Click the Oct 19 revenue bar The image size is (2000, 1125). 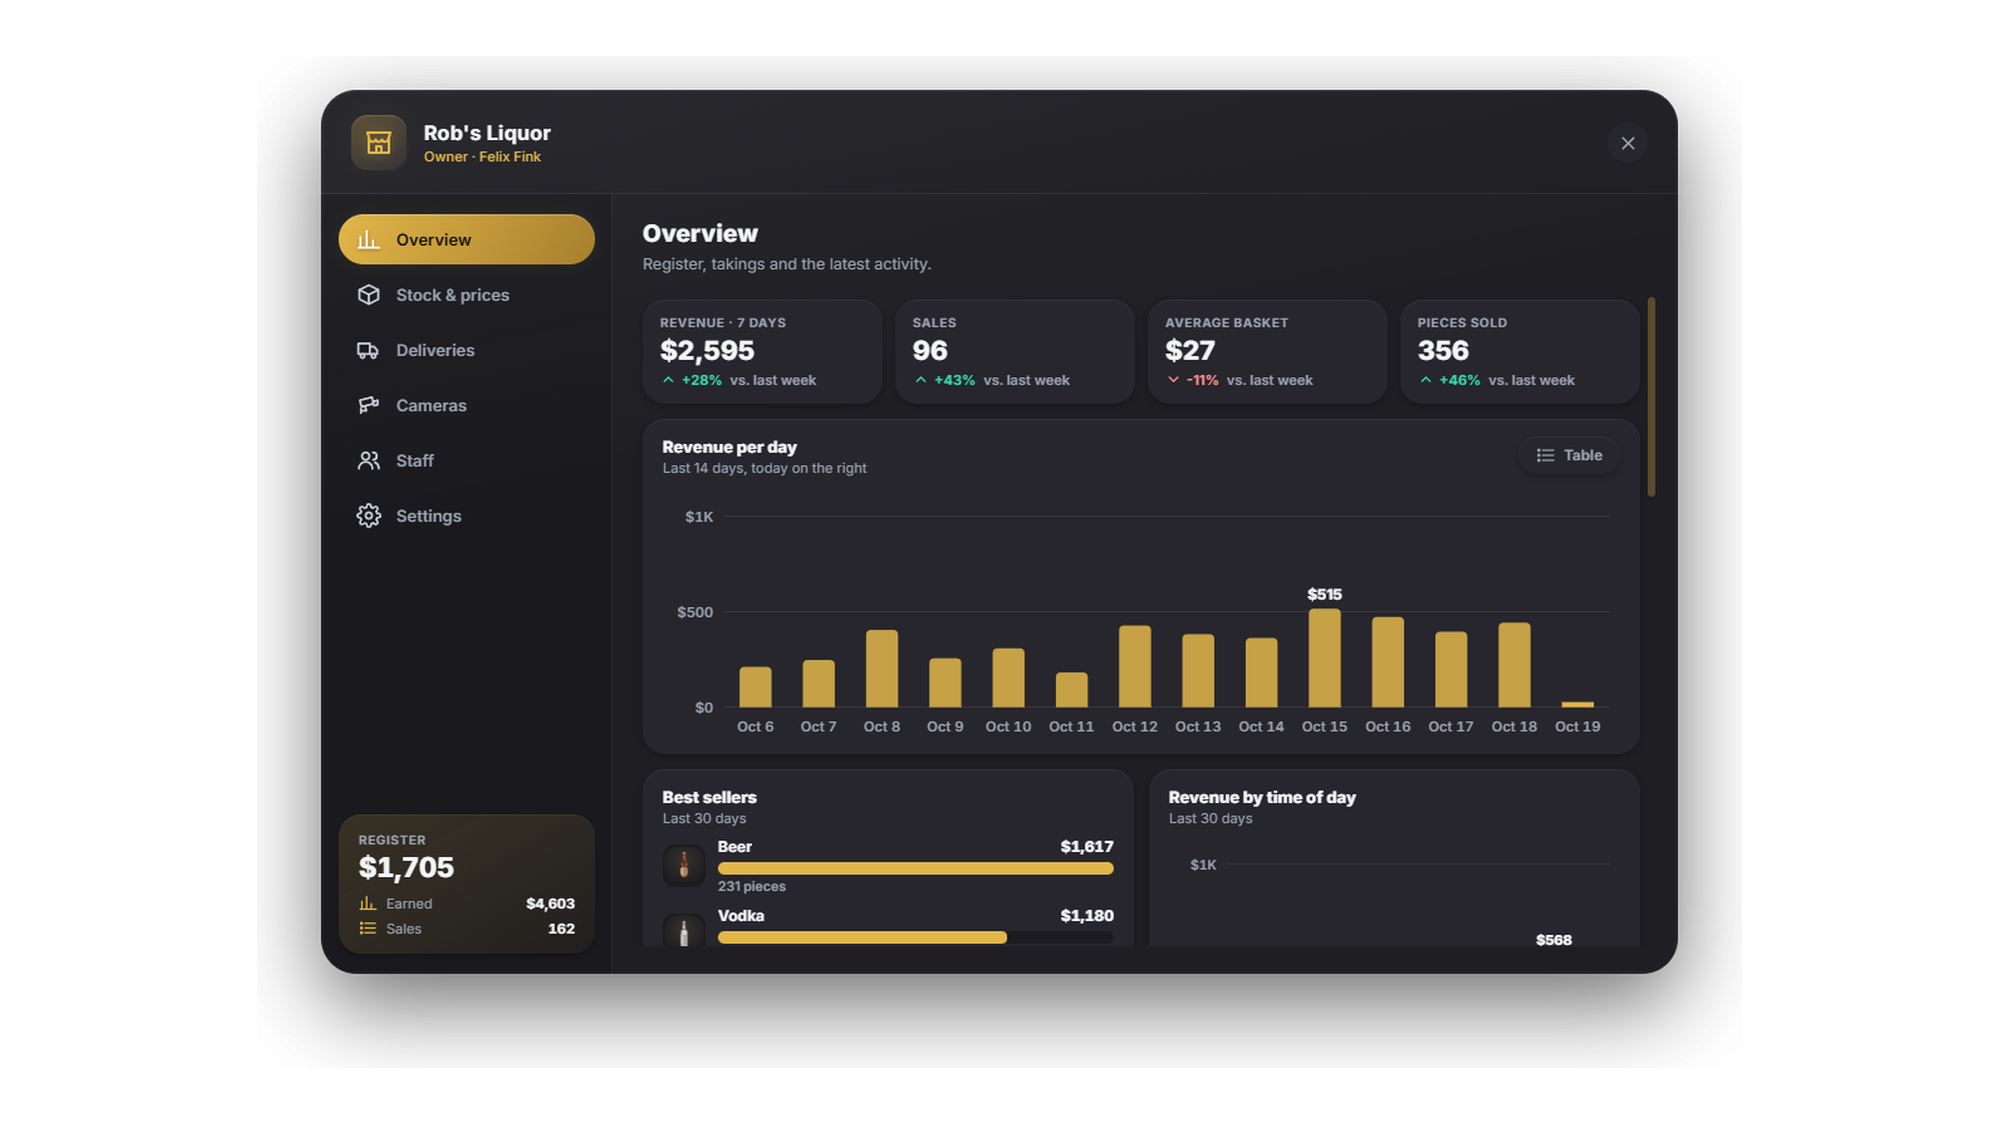pyautogui.click(x=1577, y=704)
